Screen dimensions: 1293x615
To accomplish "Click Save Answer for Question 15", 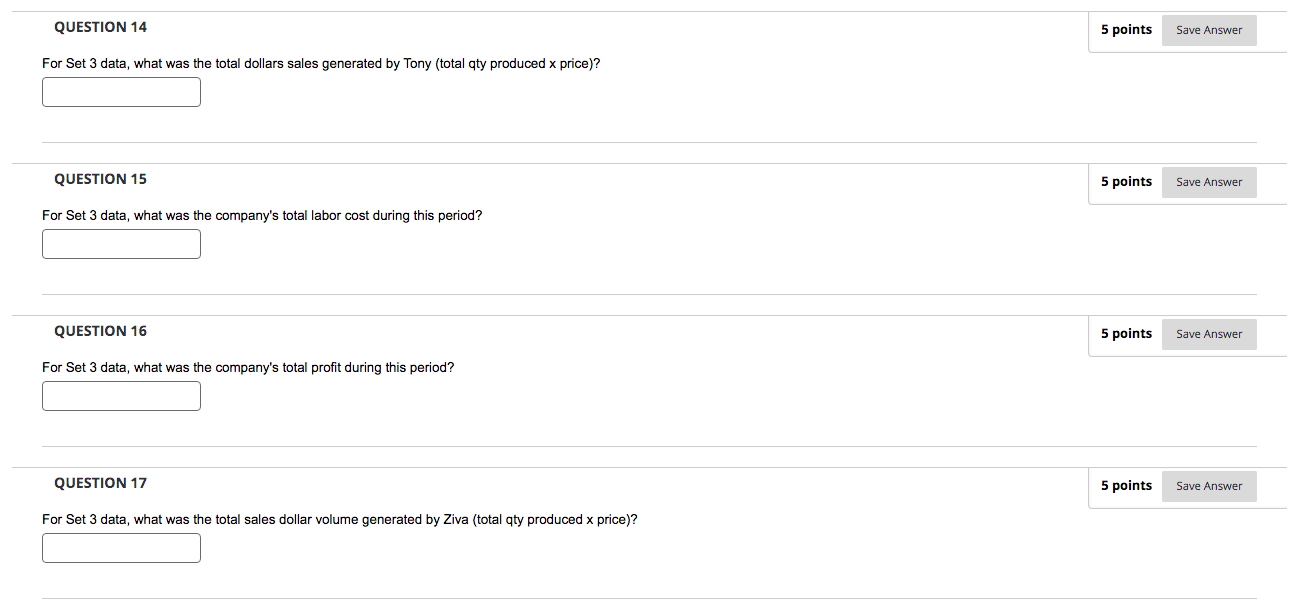I will [x=1208, y=182].
